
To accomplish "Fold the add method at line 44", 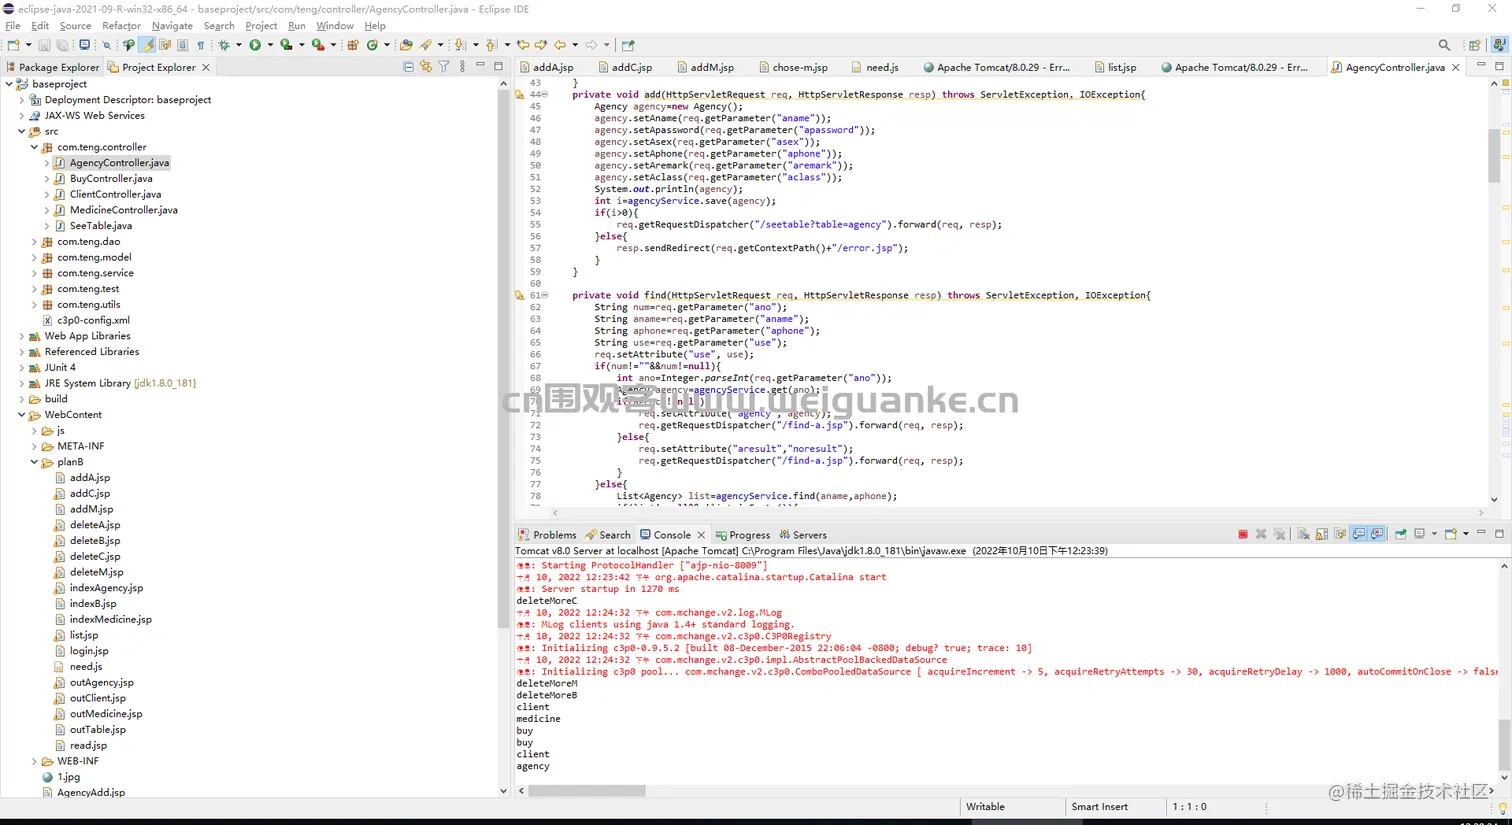I will tap(545, 95).
